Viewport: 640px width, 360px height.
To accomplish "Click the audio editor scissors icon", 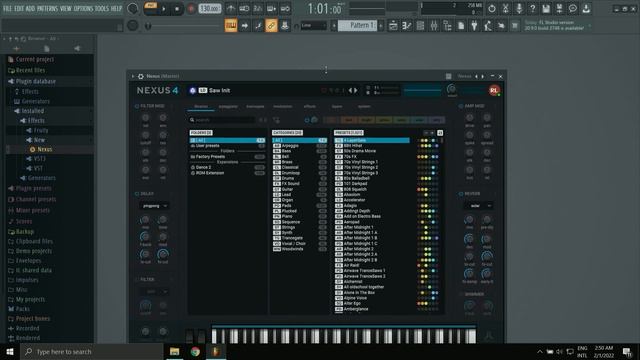I will (505, 8).
